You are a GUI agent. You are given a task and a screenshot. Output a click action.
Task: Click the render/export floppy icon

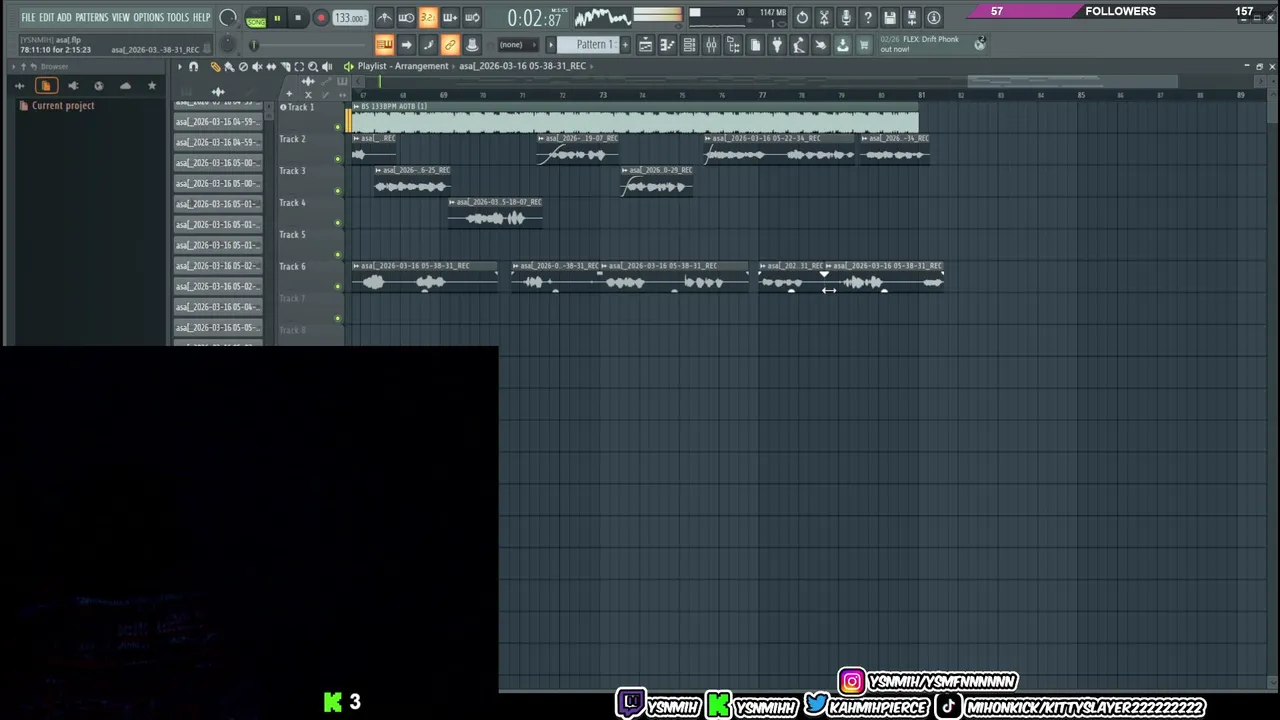(x=912, y=18)
